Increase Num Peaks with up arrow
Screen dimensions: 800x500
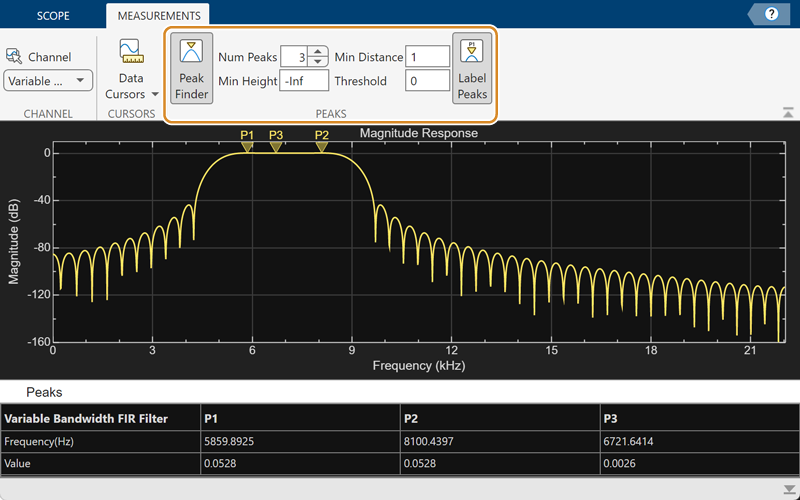tap(318, 51)
